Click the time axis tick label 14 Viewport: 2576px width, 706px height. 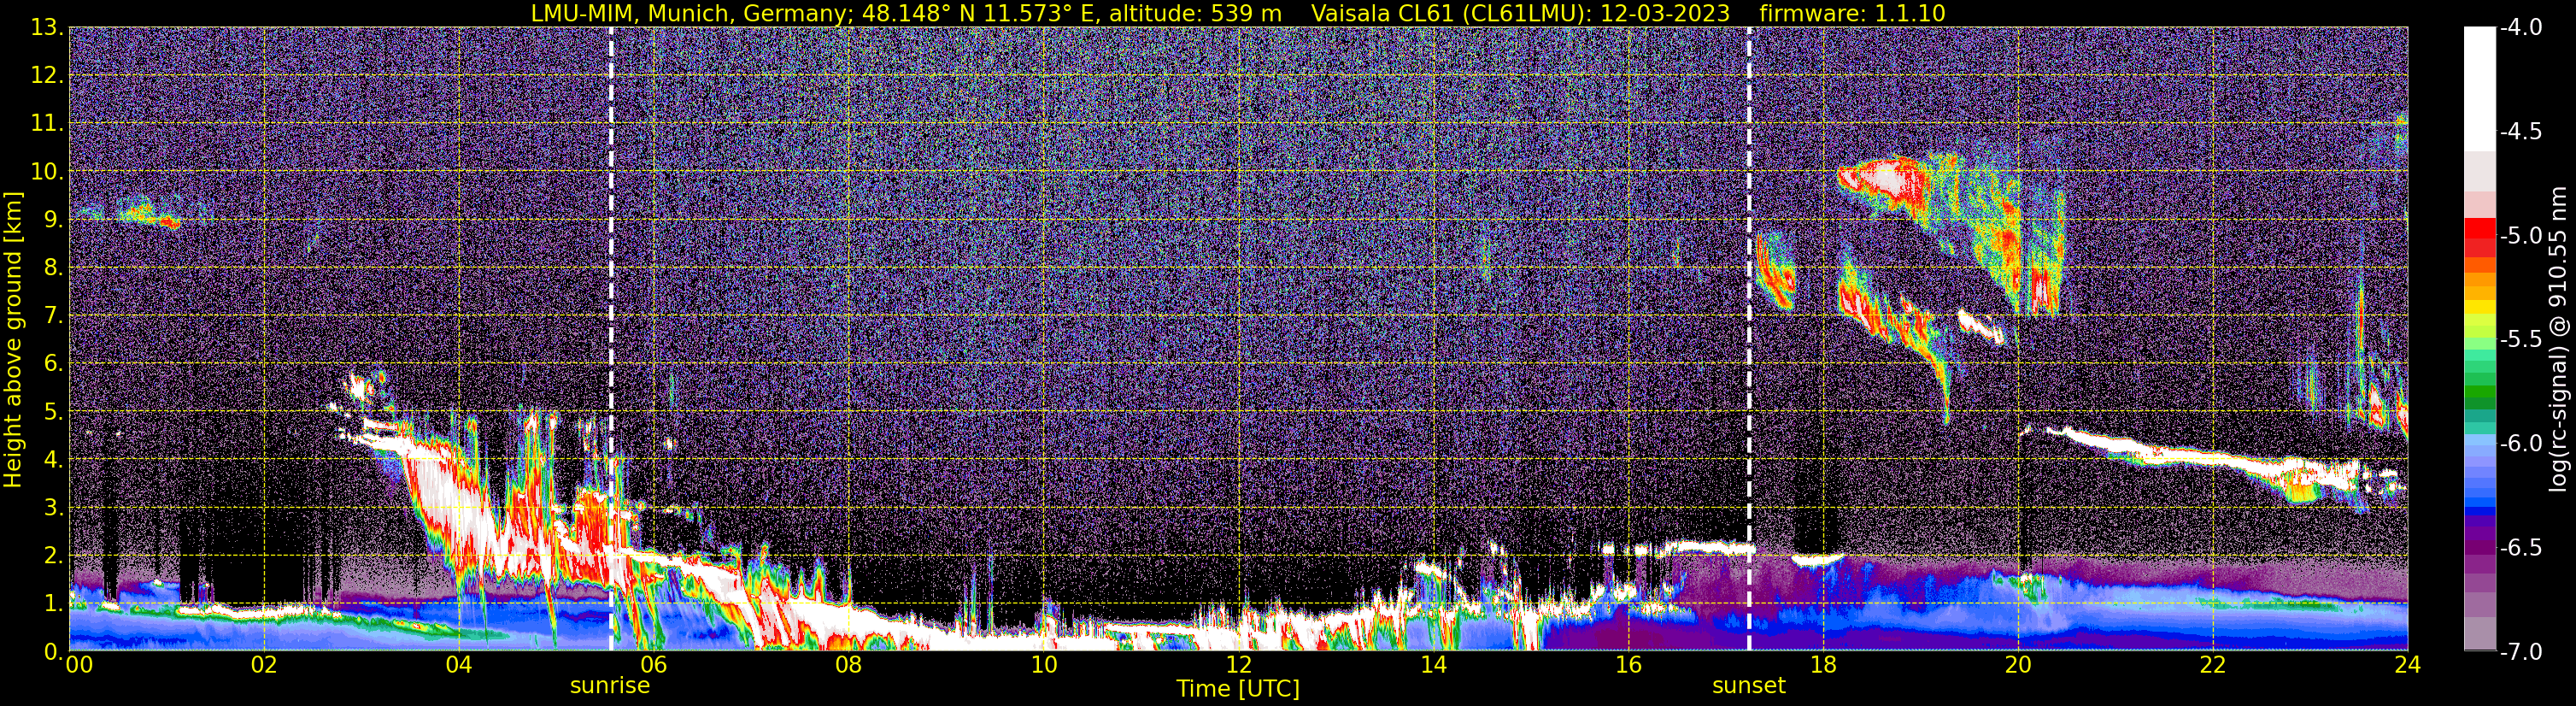point(1434,665)
